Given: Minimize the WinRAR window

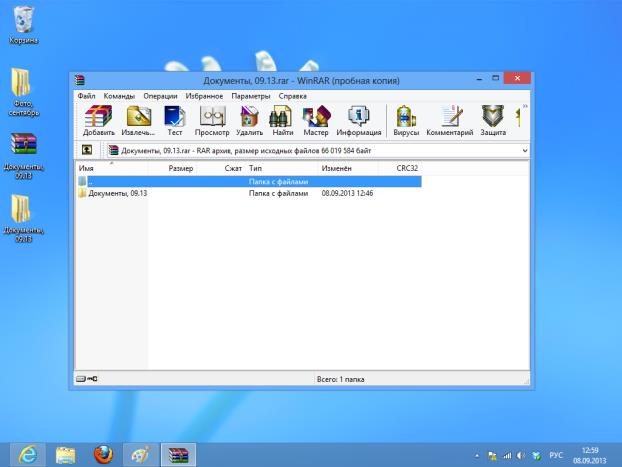Looking at the screenshot, I should pyautogui.click(x=479, y=79).
